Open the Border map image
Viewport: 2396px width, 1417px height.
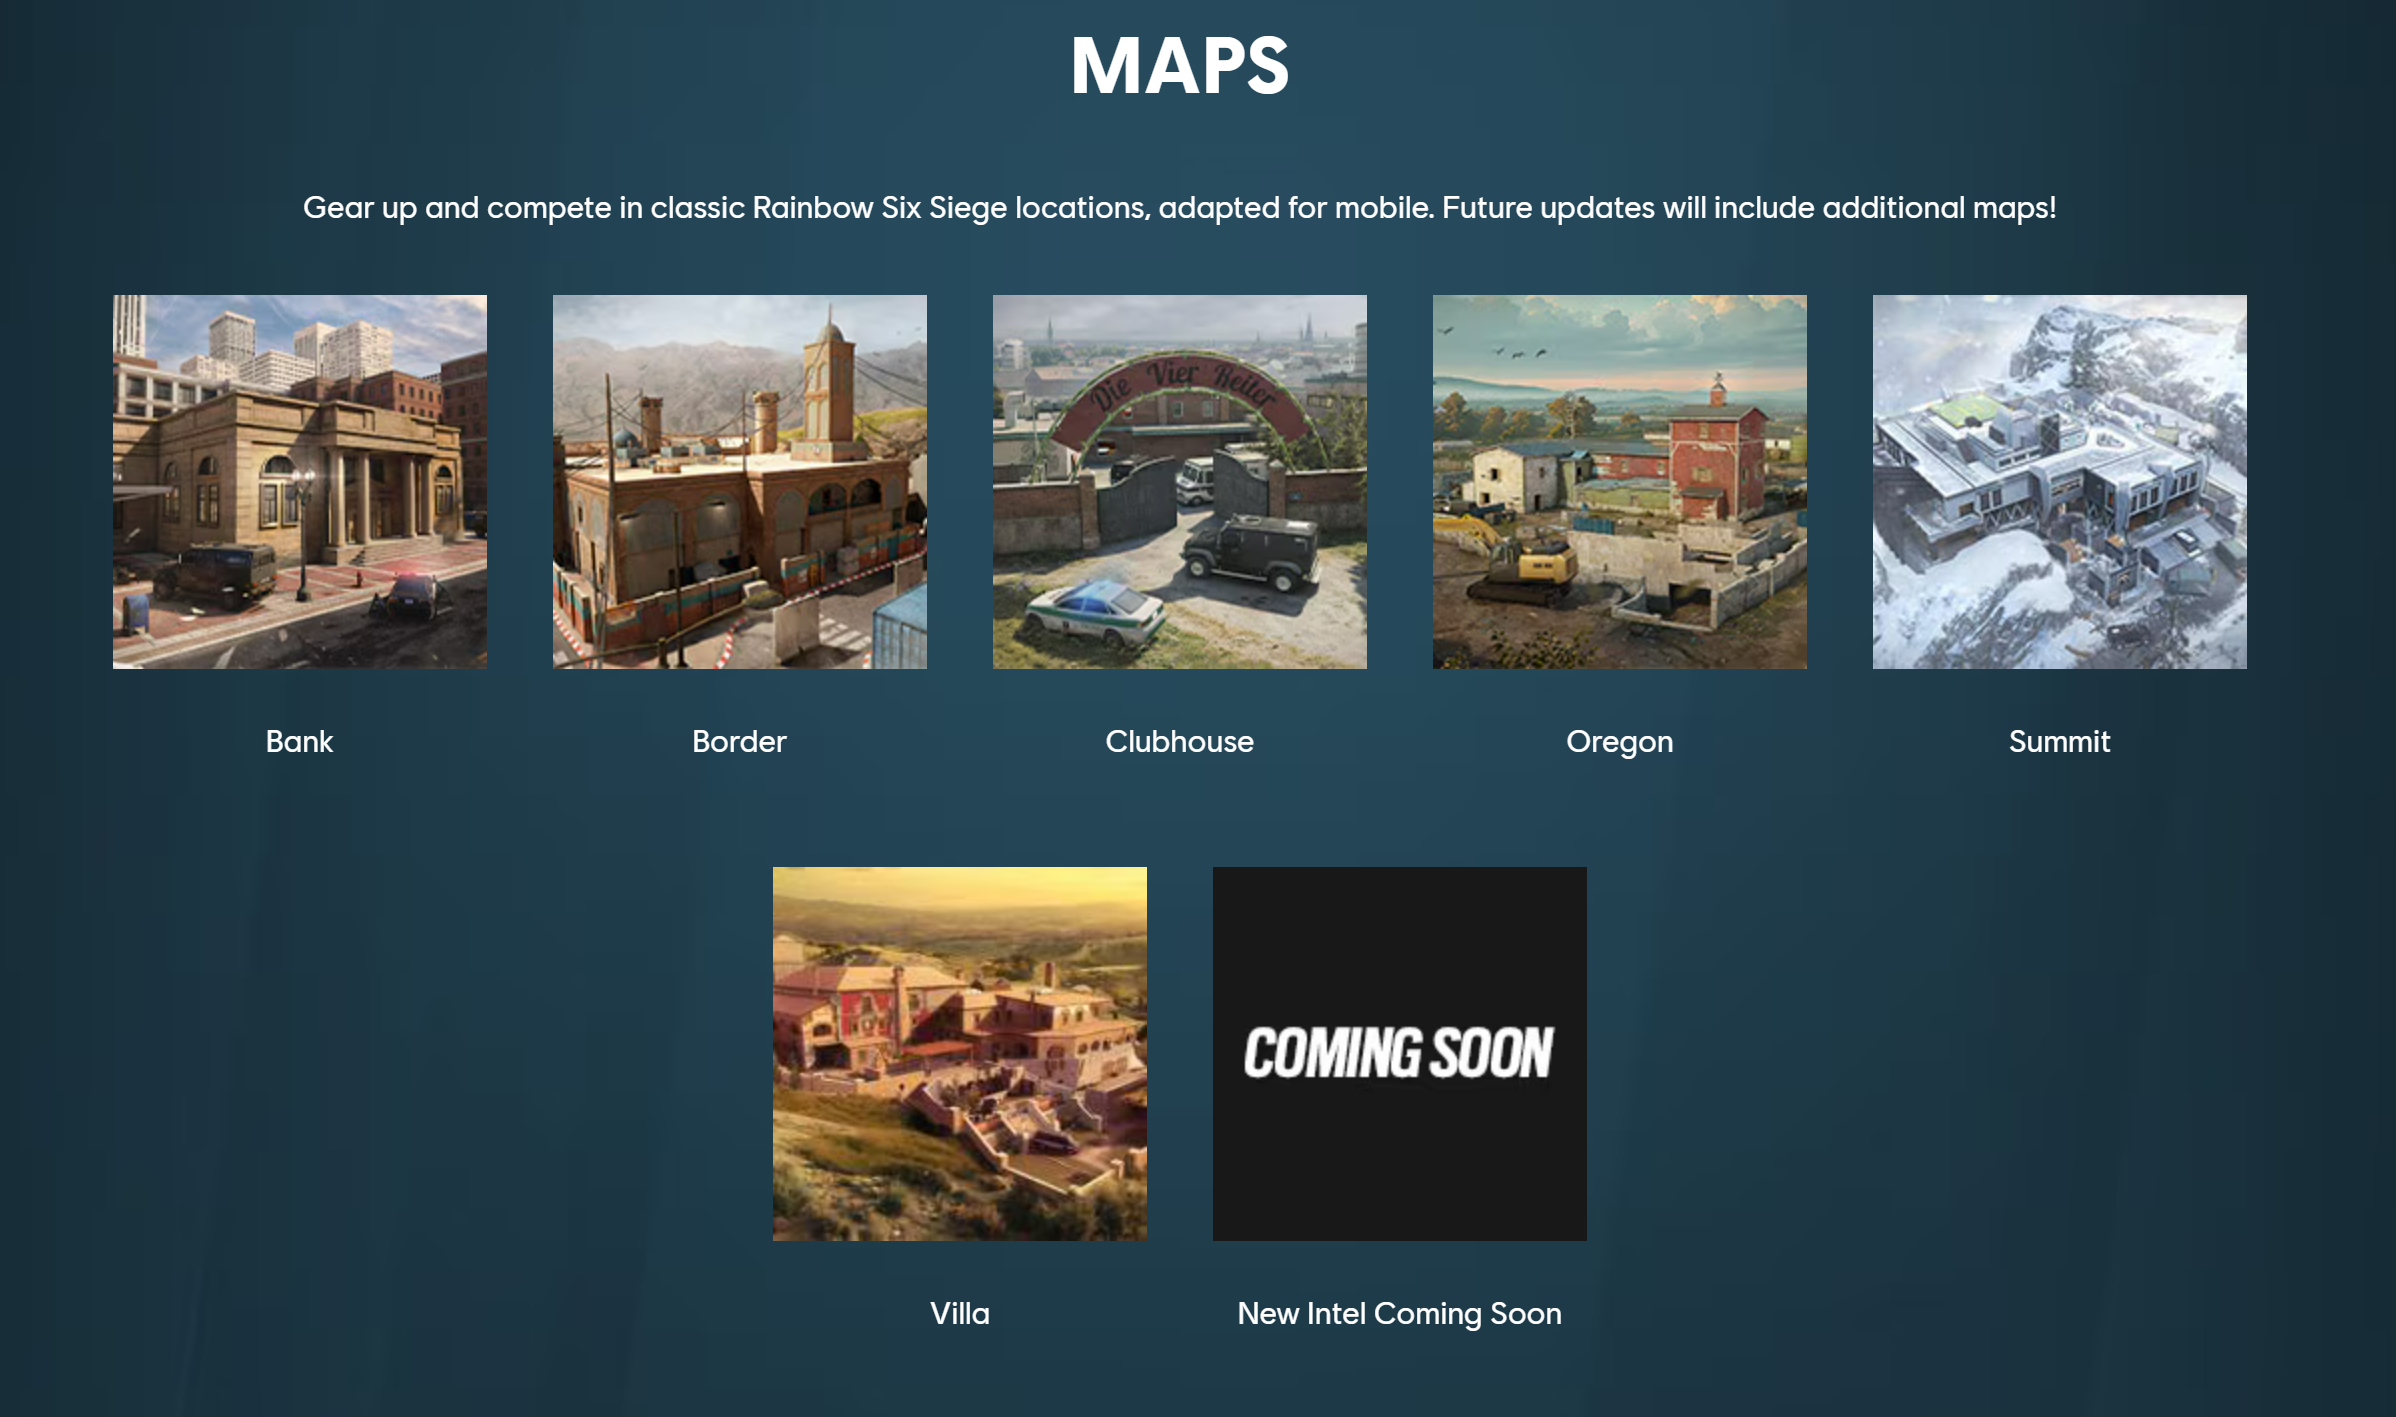pos(739,481)
